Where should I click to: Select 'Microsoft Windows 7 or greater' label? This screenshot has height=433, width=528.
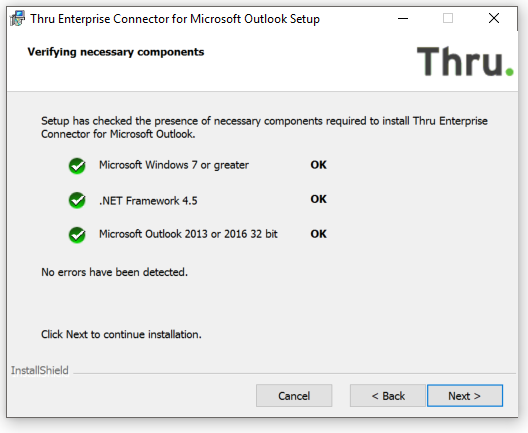click(x=174, y=165)
